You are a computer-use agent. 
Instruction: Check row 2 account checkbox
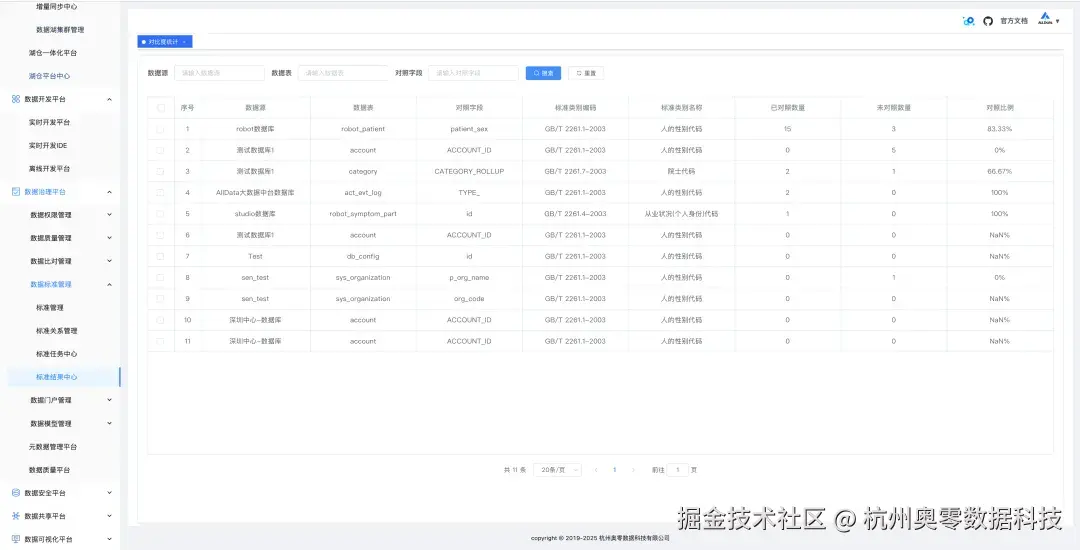[x=160, y=150]
